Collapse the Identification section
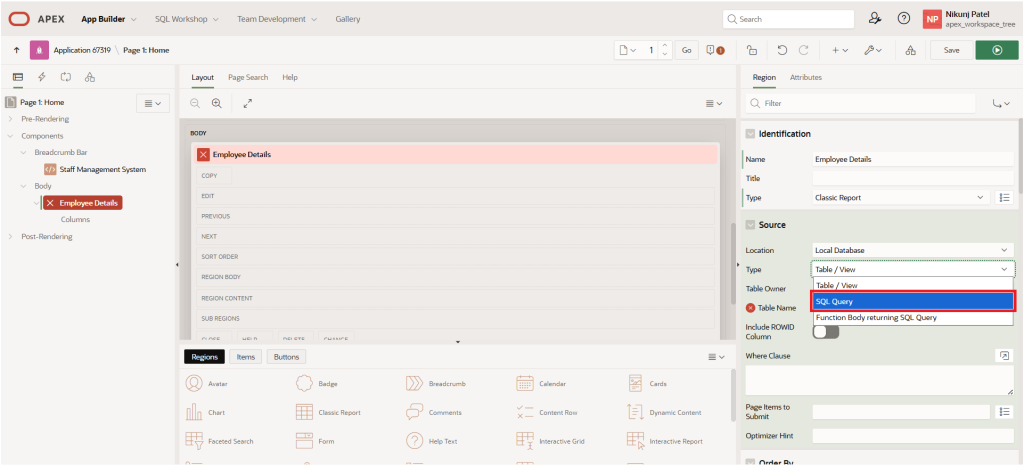The width and height of the screenshot is (1024, 466). (749, 134)
